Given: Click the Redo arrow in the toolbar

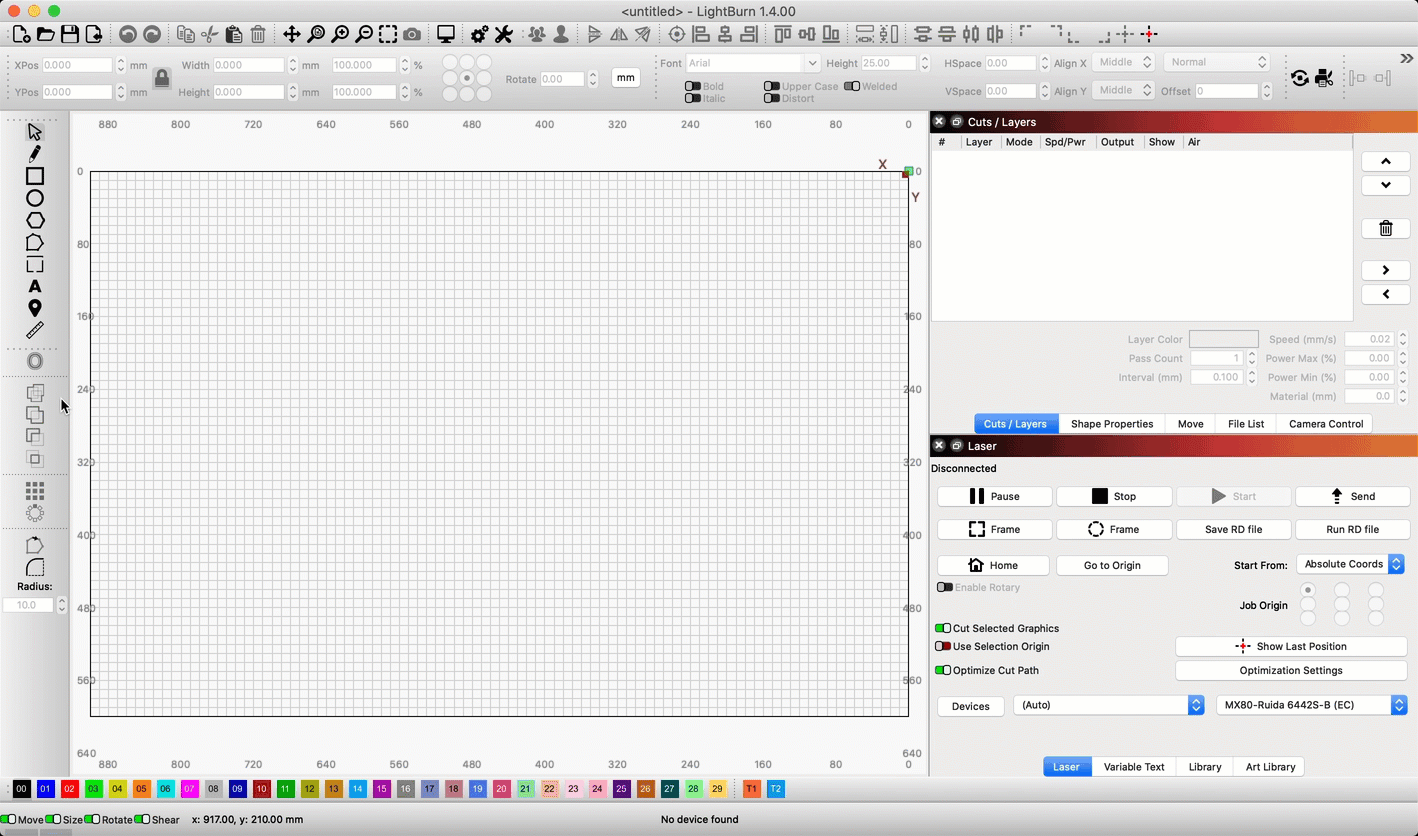Looking at the screenshot, I should coord(152,34).
